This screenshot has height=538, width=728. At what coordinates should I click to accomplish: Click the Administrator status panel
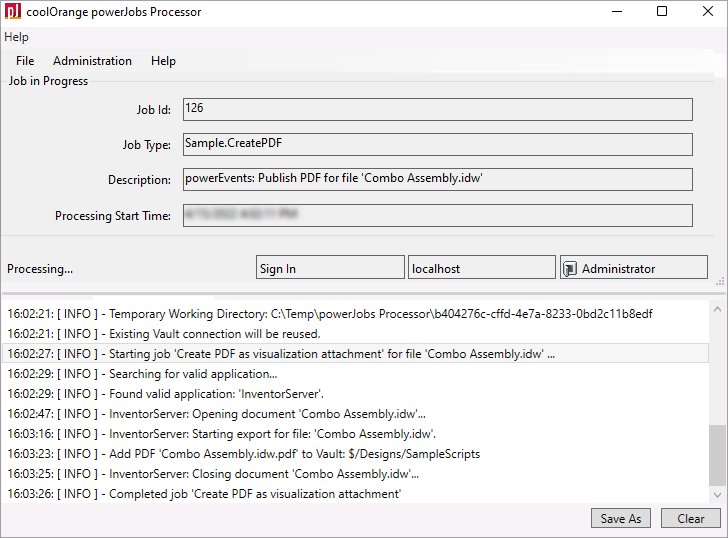(634, 267)
